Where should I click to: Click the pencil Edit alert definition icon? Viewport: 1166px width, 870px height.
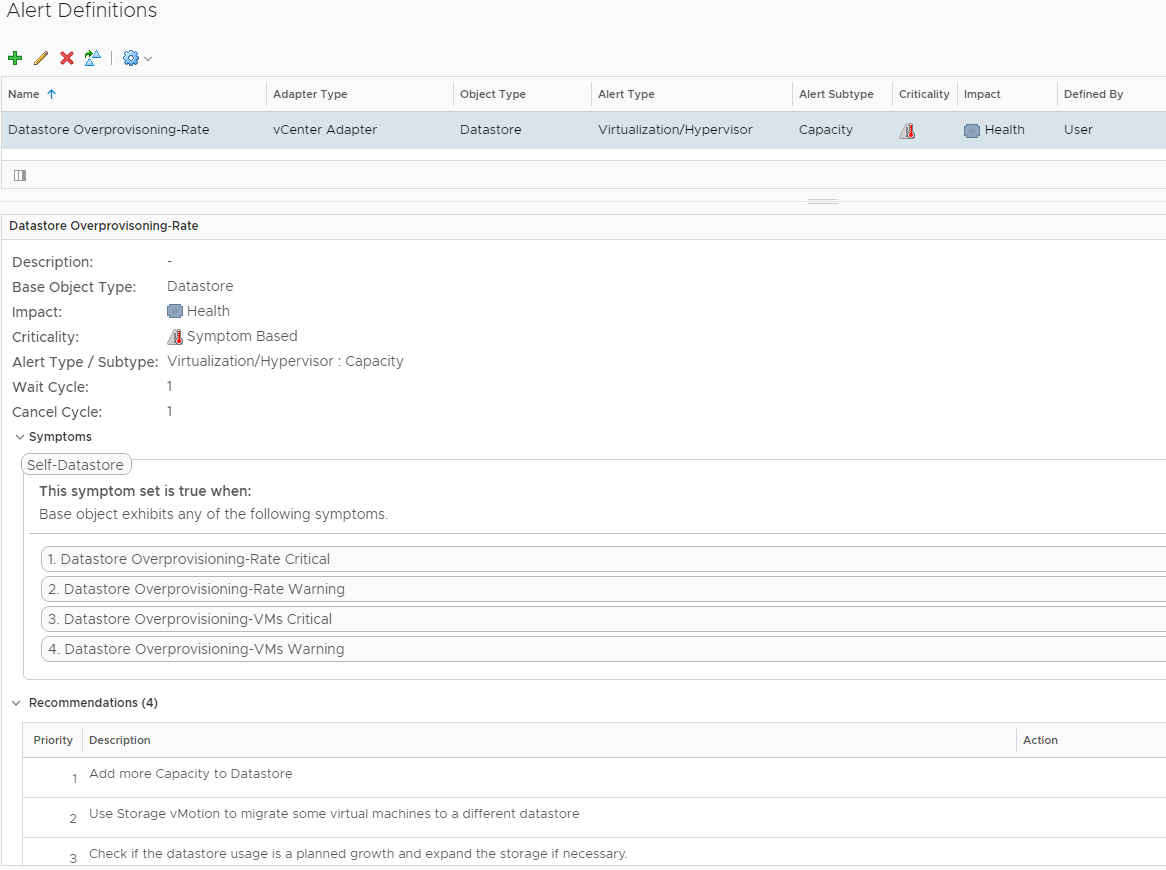(x=41, y=58)
